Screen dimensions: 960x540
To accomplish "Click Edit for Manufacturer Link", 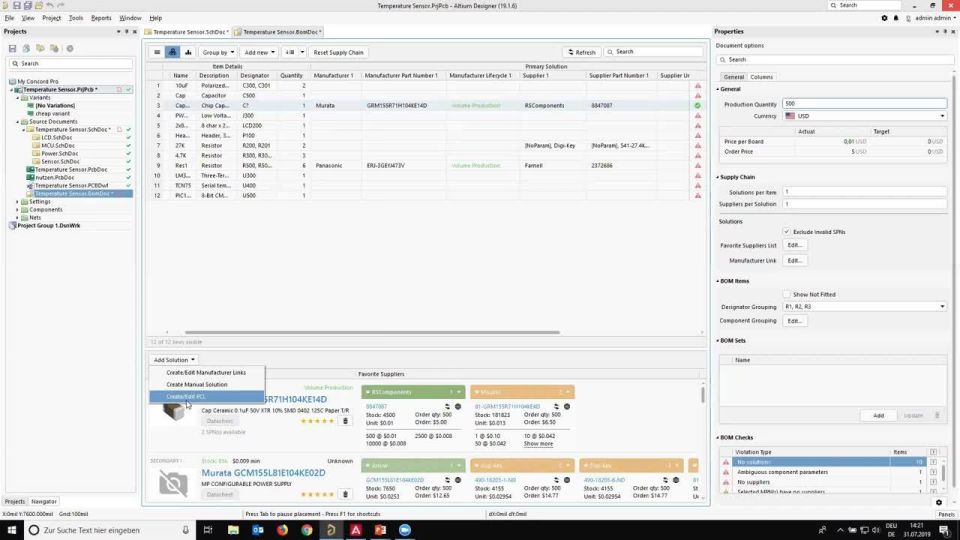I will (795, 260).
